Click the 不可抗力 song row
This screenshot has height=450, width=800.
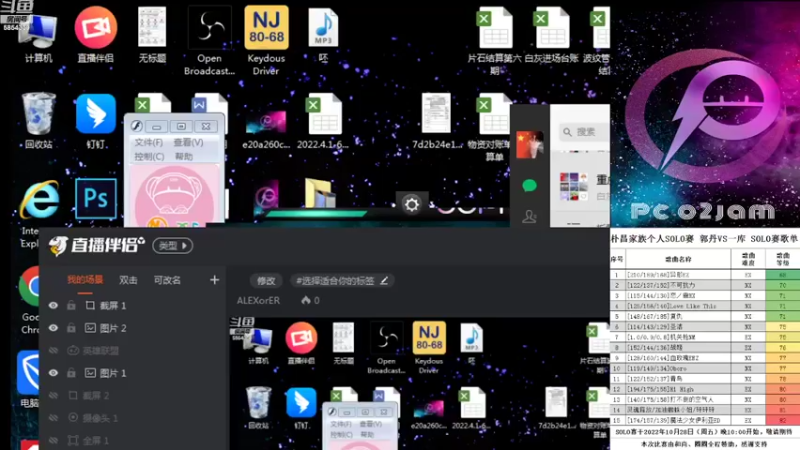[705, 285]
